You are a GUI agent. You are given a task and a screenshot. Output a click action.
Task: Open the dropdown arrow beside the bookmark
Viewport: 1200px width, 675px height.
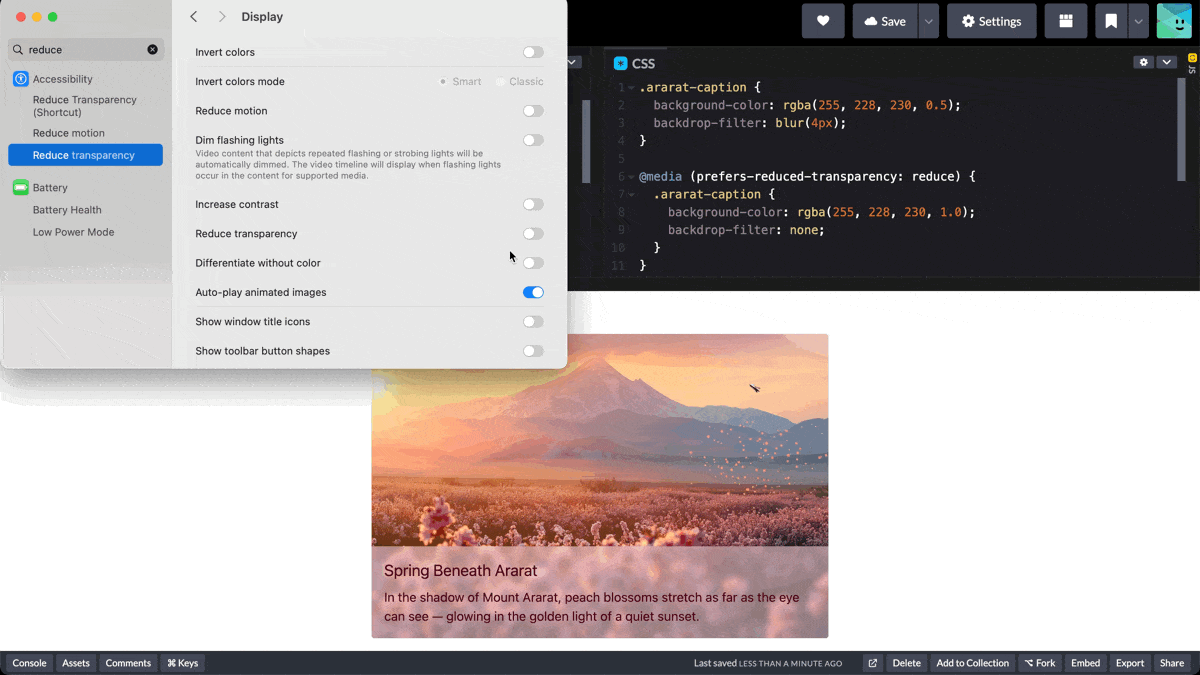(1138, 21)
